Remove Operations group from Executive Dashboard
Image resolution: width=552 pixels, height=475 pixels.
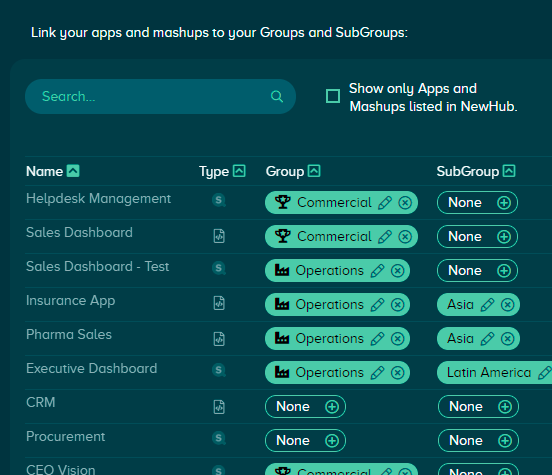point(397,373)
